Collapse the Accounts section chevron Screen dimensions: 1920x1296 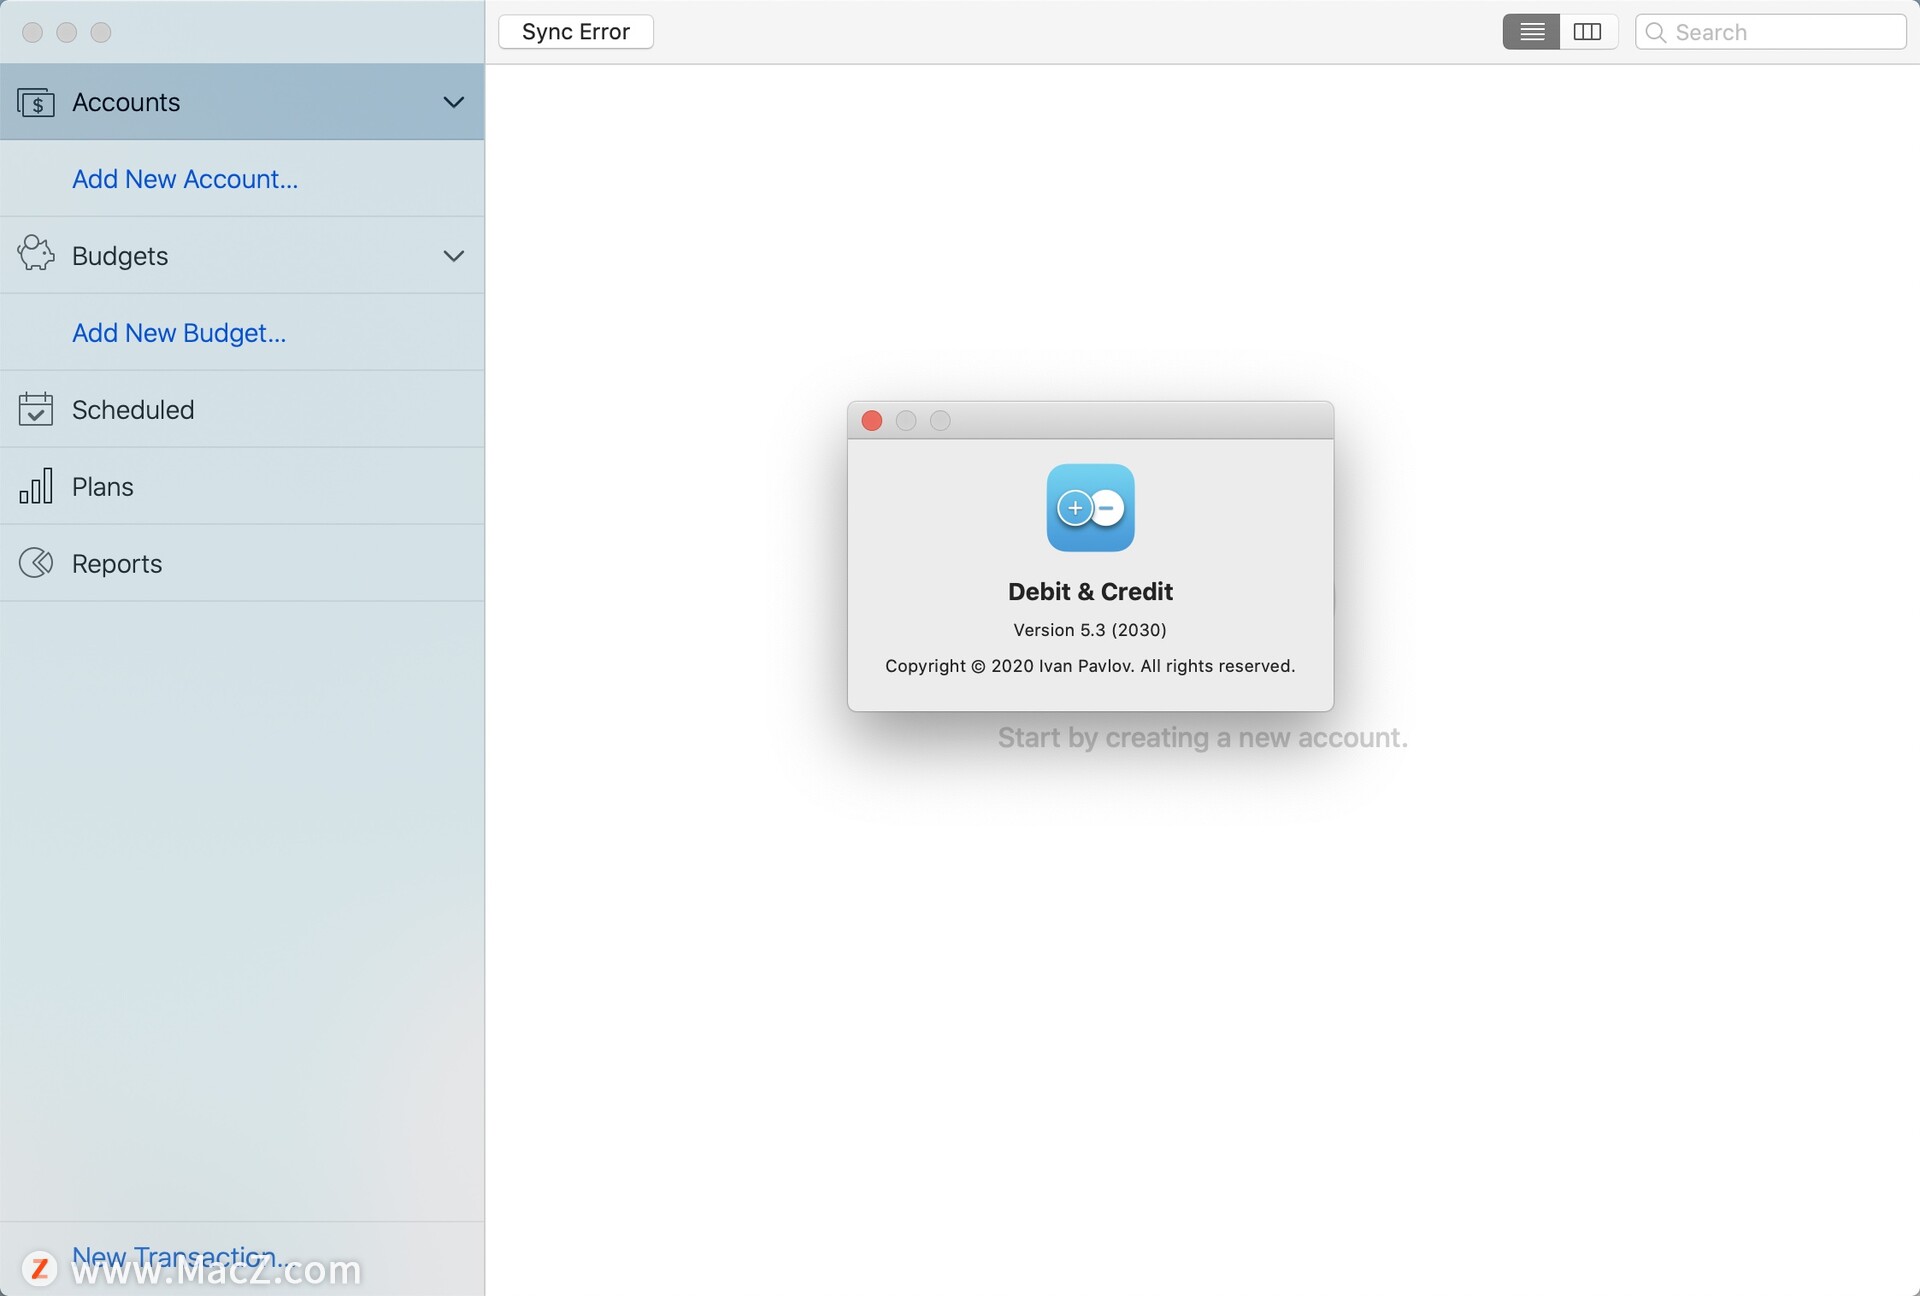[453, 102]
